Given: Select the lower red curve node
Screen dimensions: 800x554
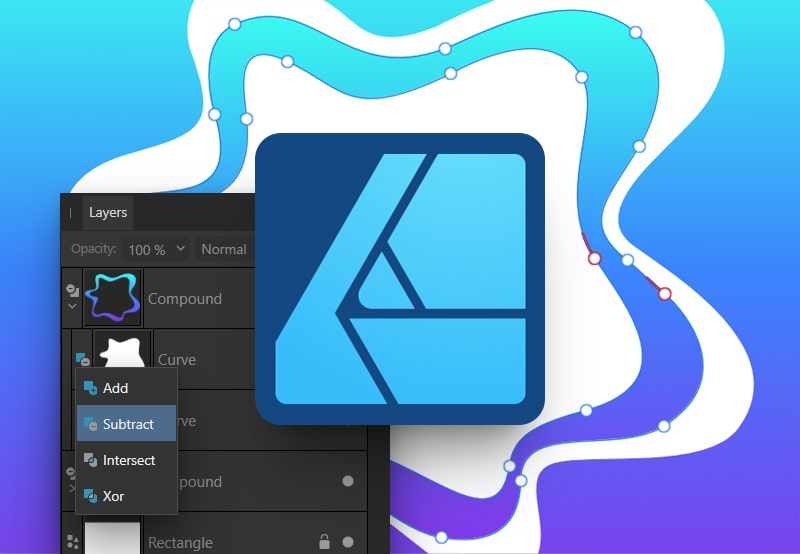Looking at the screenshot, I should coord(664,294).
